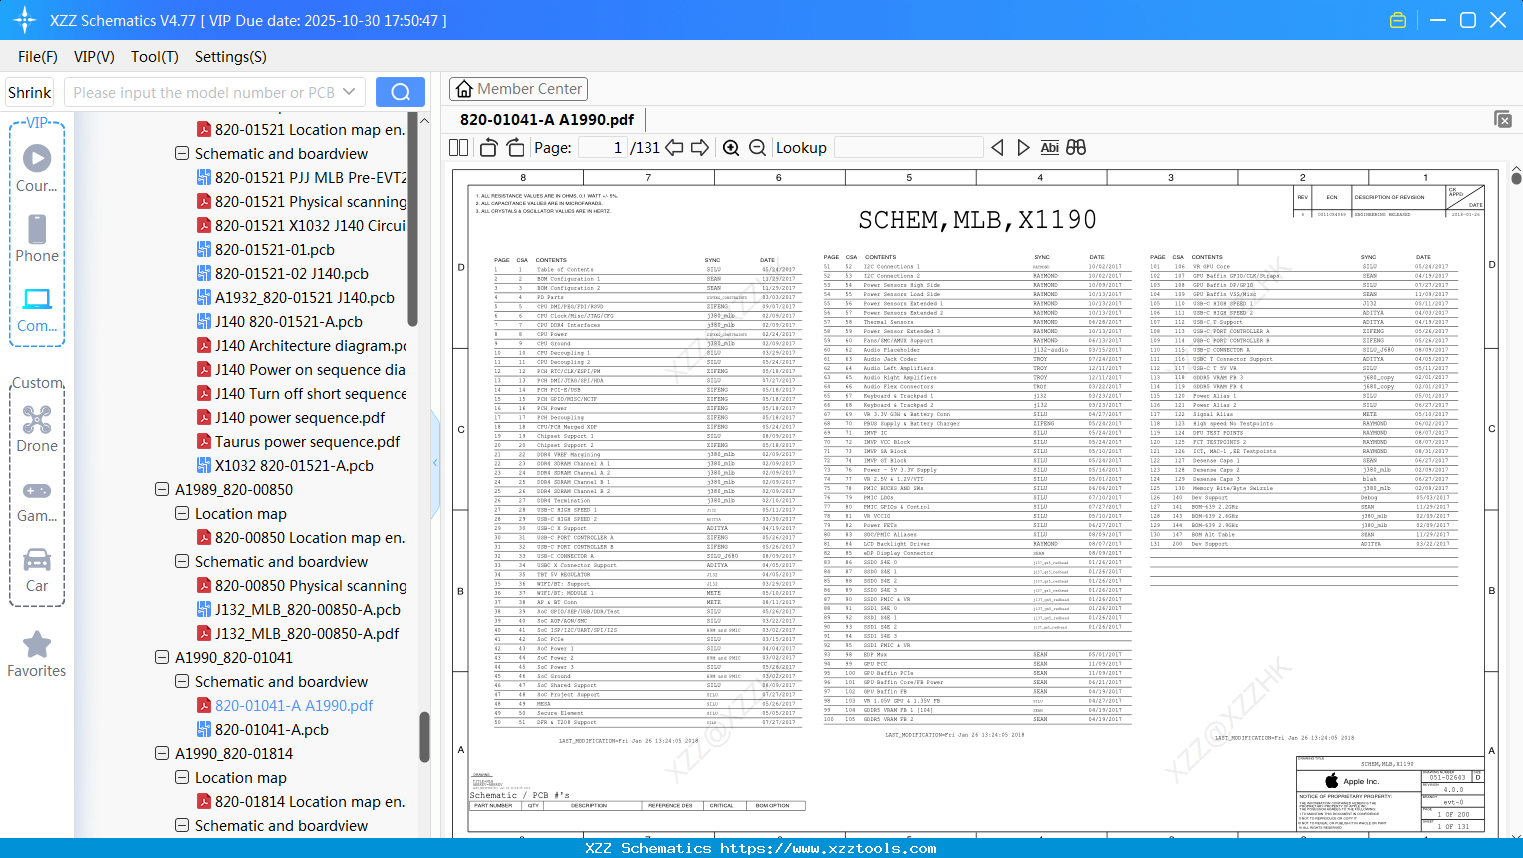Open J140 820-01521-A.pcb file
The width and height of the screenshot is (1523, 858).
point(289,322)
